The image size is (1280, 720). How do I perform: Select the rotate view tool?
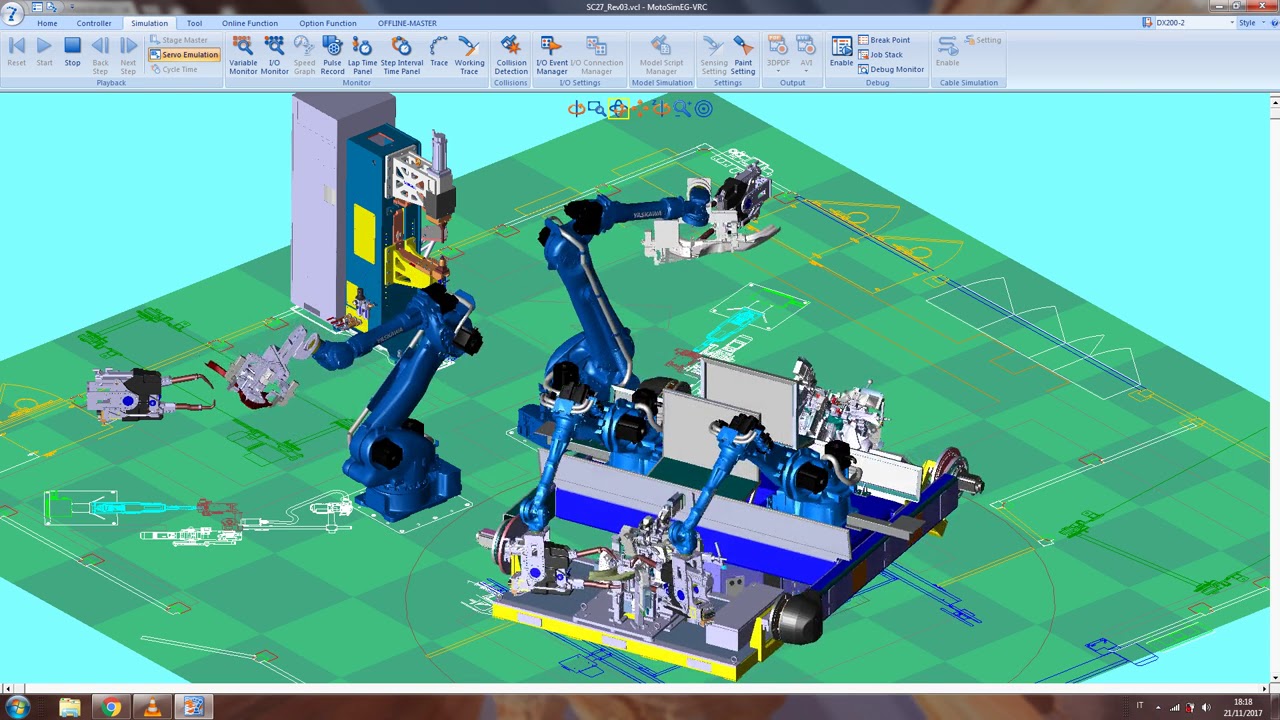[576, 108]
